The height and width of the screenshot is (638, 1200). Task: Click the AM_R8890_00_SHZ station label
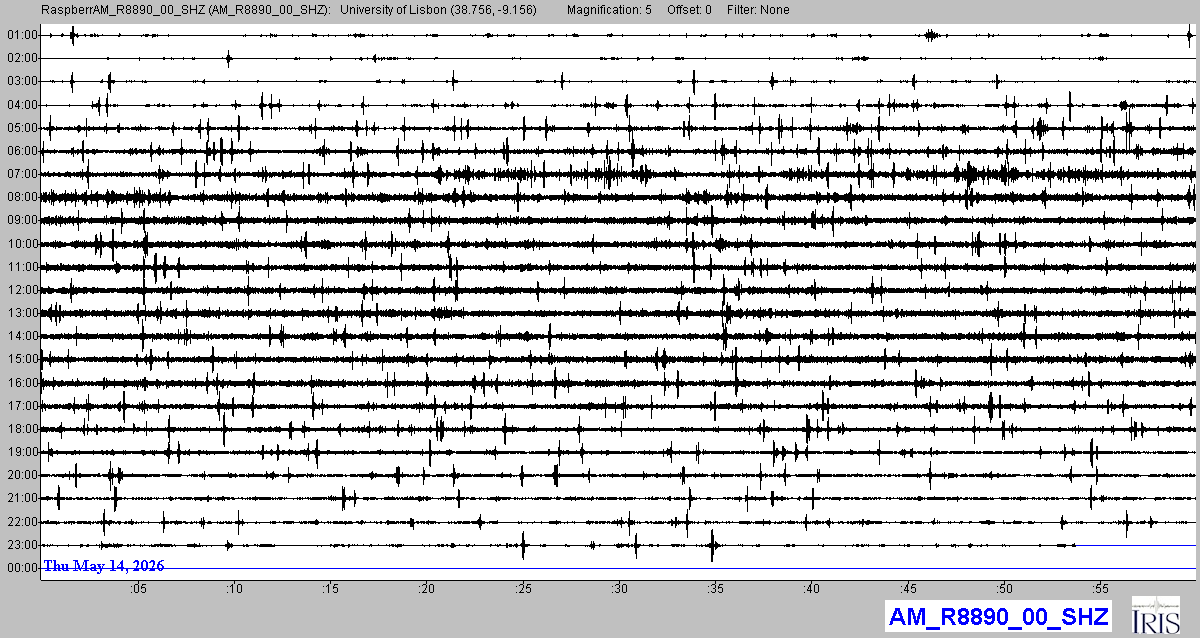point(997,616)
